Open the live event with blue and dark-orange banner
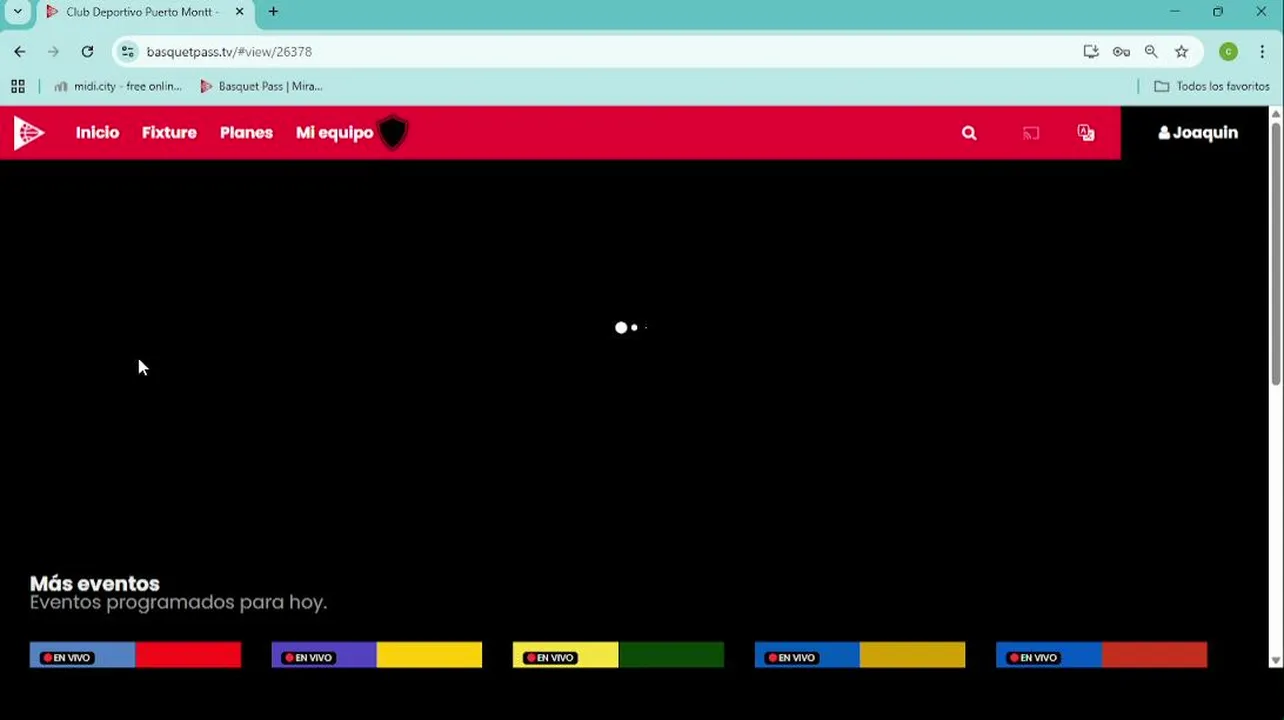Image resolution: width=1284 pixels, height=720 pixels. coord(1102,655)
